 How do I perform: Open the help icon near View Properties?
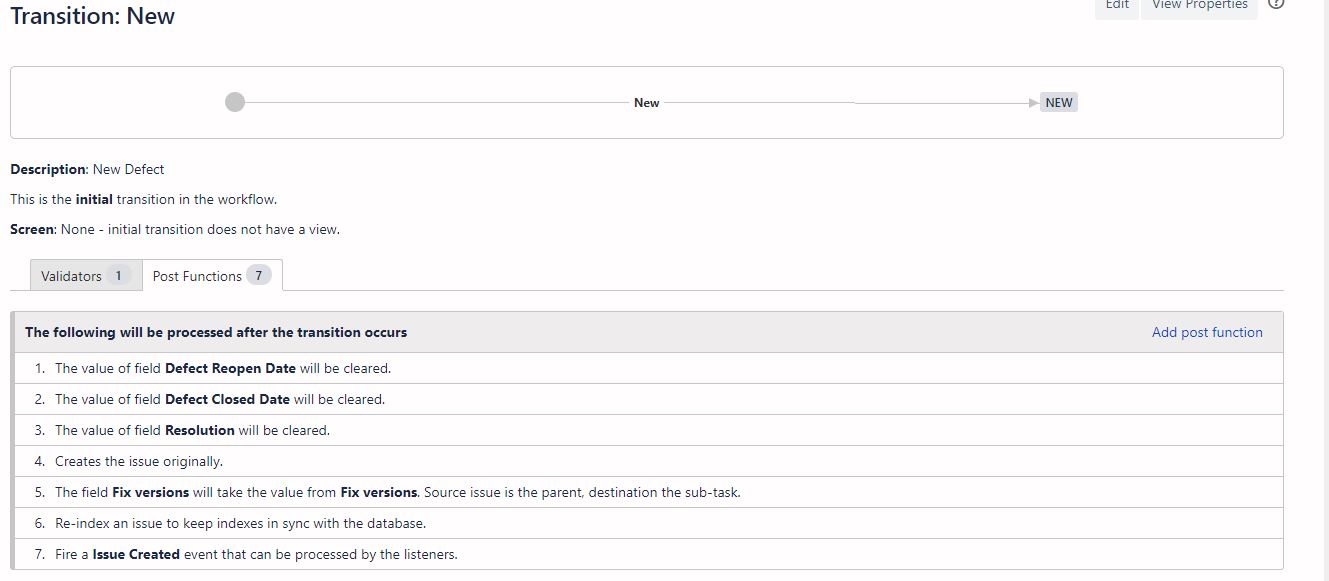[1274, 3]
